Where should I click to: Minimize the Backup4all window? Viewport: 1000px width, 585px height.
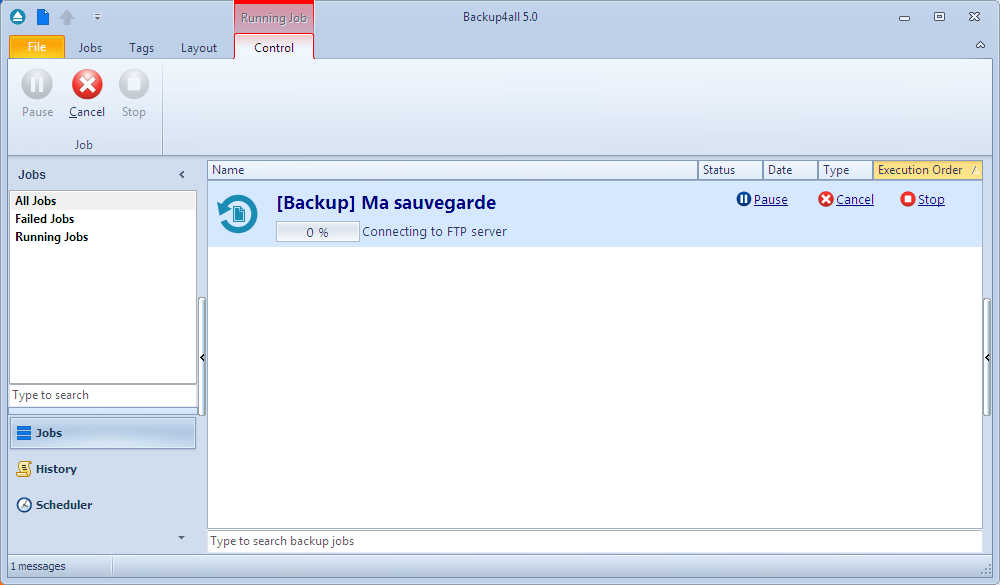point(904,17)
